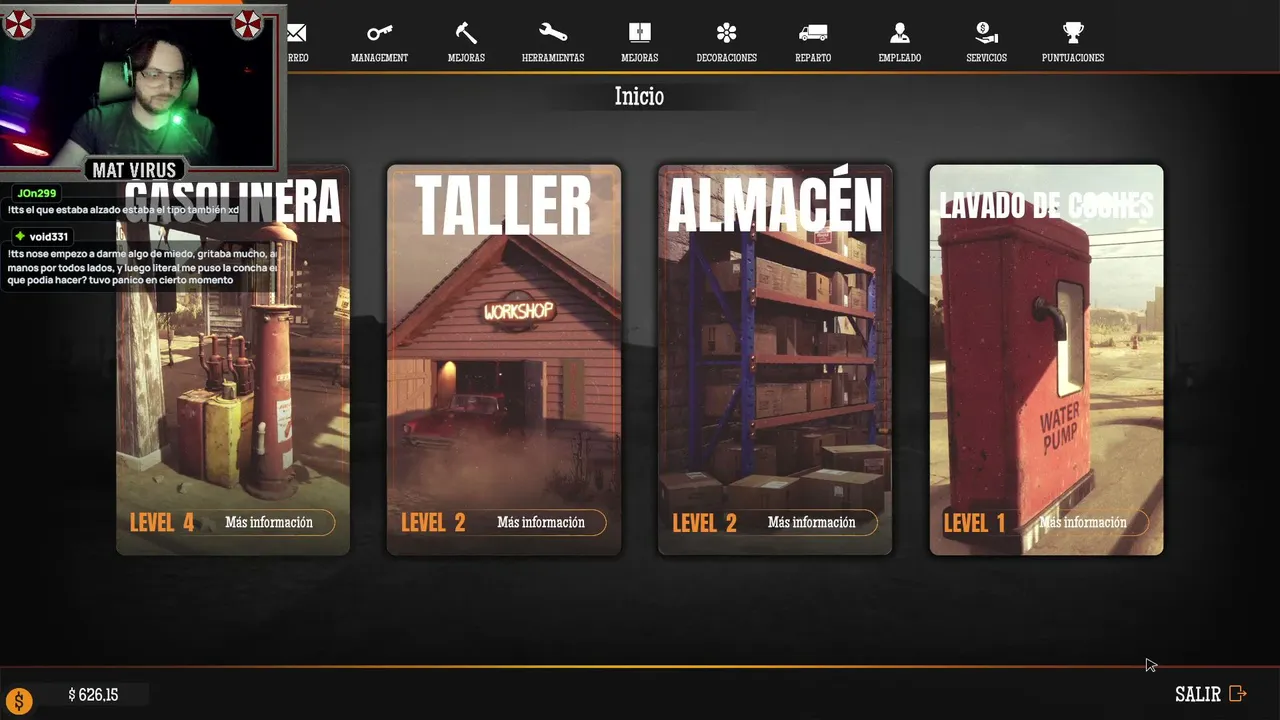Select the Reparto menu label
This screenshot has width=1280, height=720.
pyautogui.click(x=813, y=58)
